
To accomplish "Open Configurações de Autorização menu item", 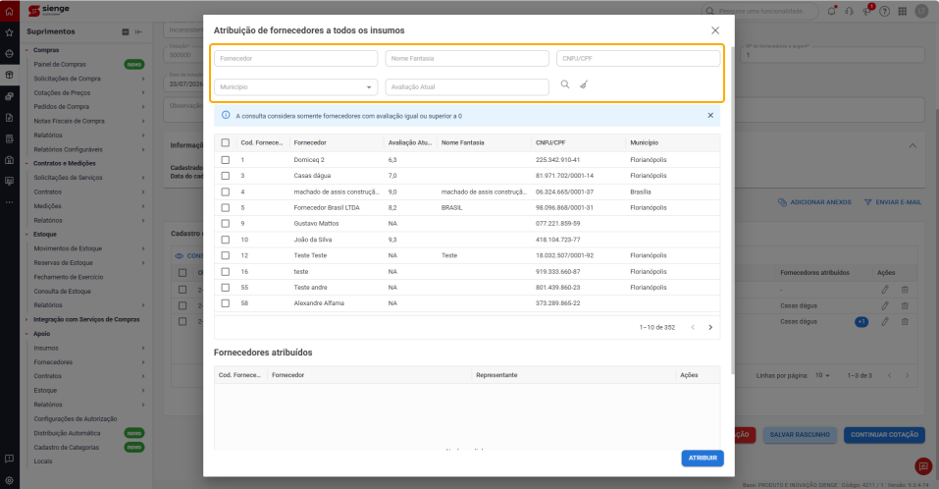I will 75,419.
